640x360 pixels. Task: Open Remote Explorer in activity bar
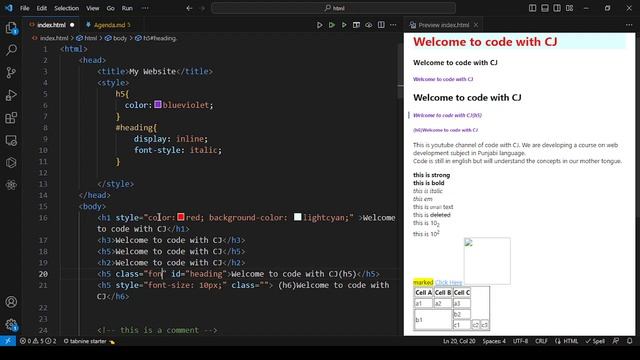coord(11,140)
